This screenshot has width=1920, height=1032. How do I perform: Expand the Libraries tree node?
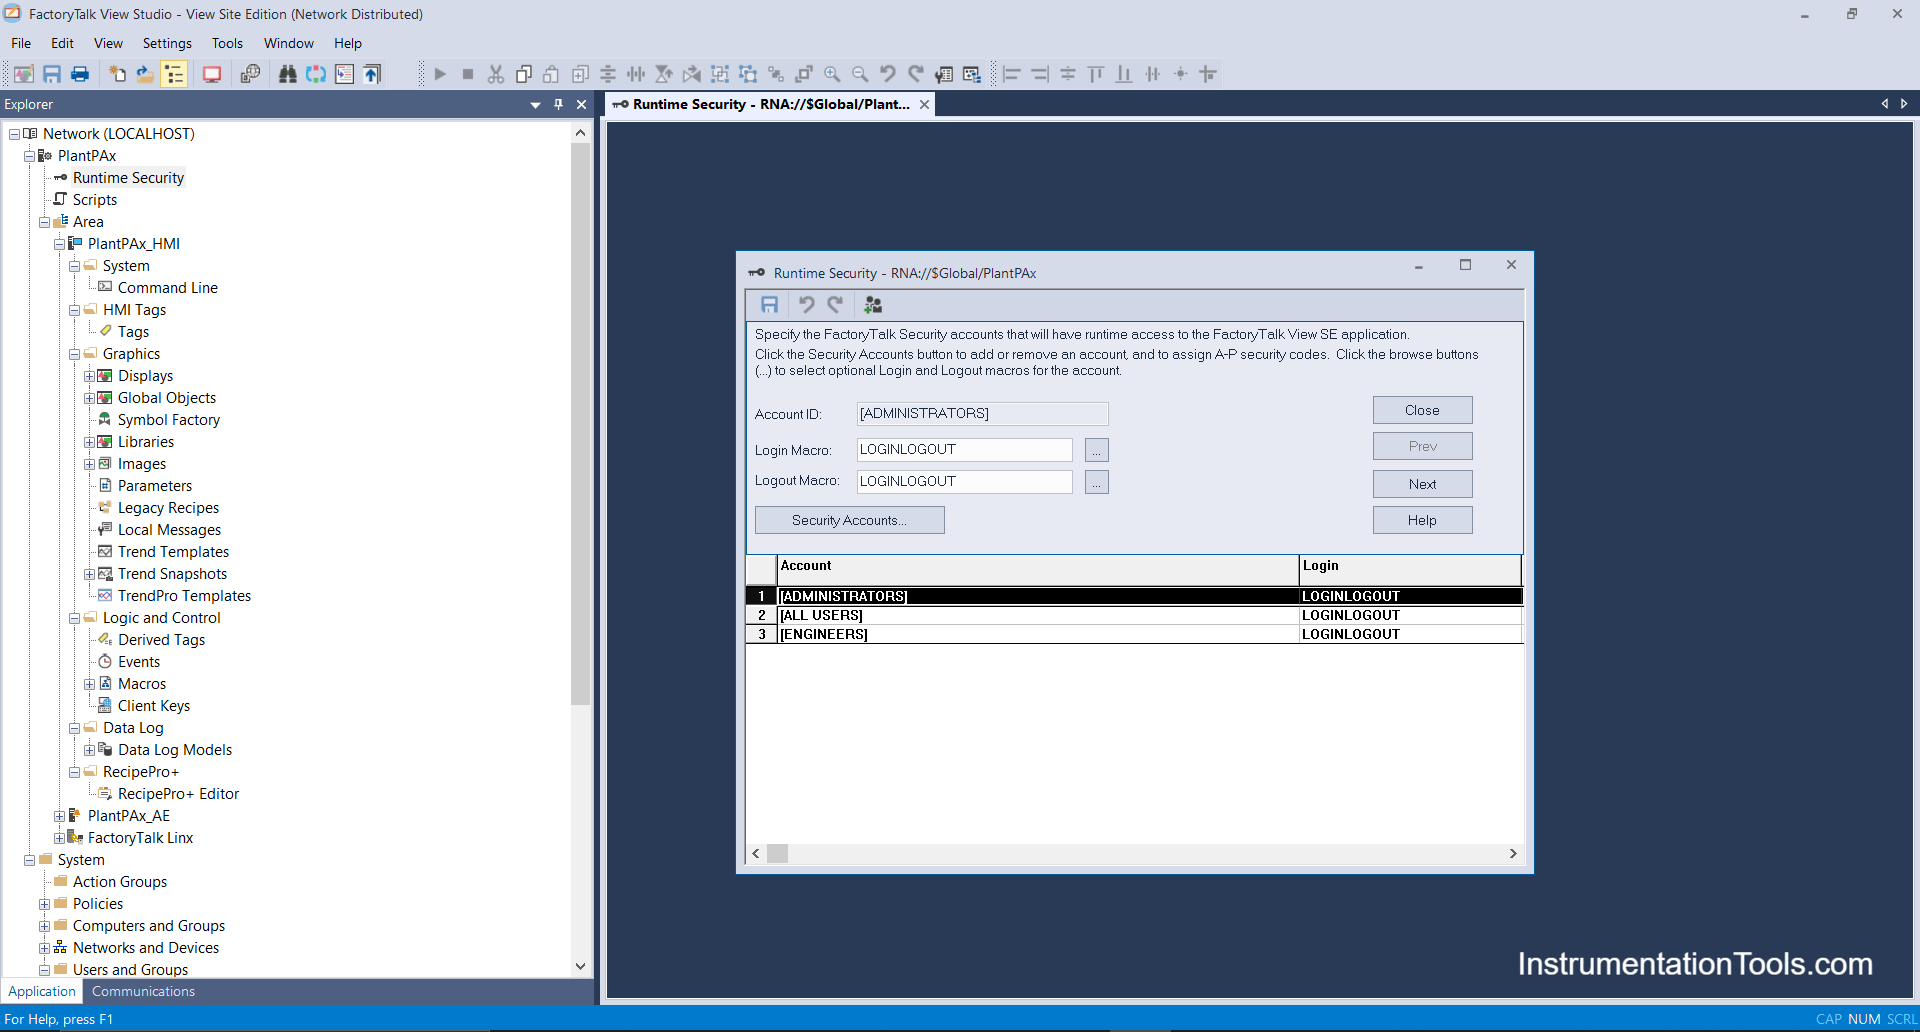tap(89, 442)
